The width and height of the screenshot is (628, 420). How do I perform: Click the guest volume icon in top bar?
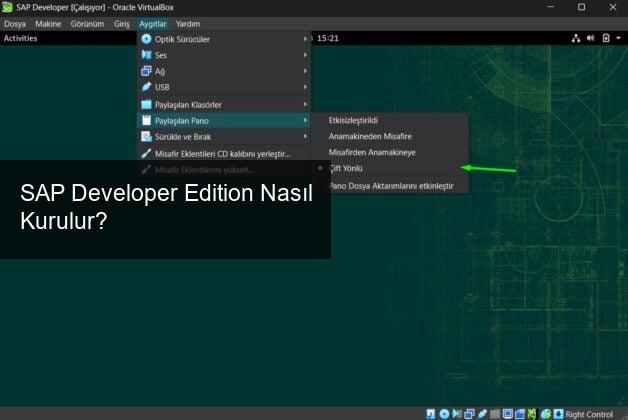(x=590, y=39)
